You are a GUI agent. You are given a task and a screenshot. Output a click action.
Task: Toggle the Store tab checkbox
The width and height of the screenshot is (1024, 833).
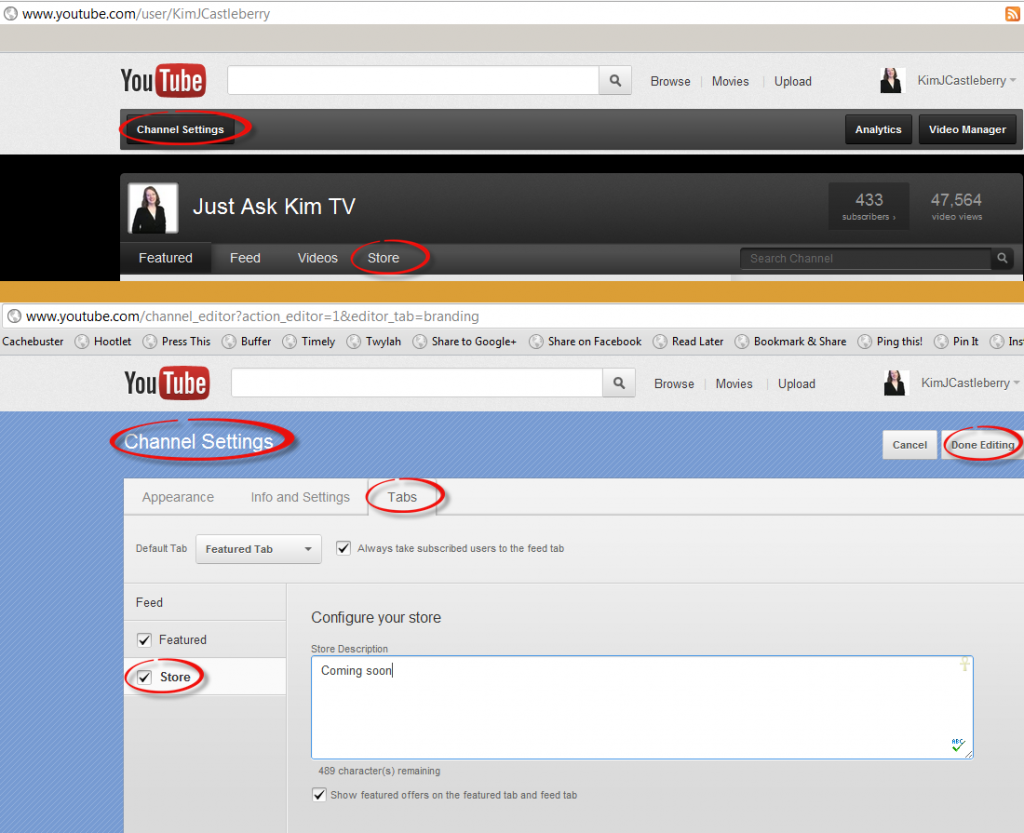[144, 677]
